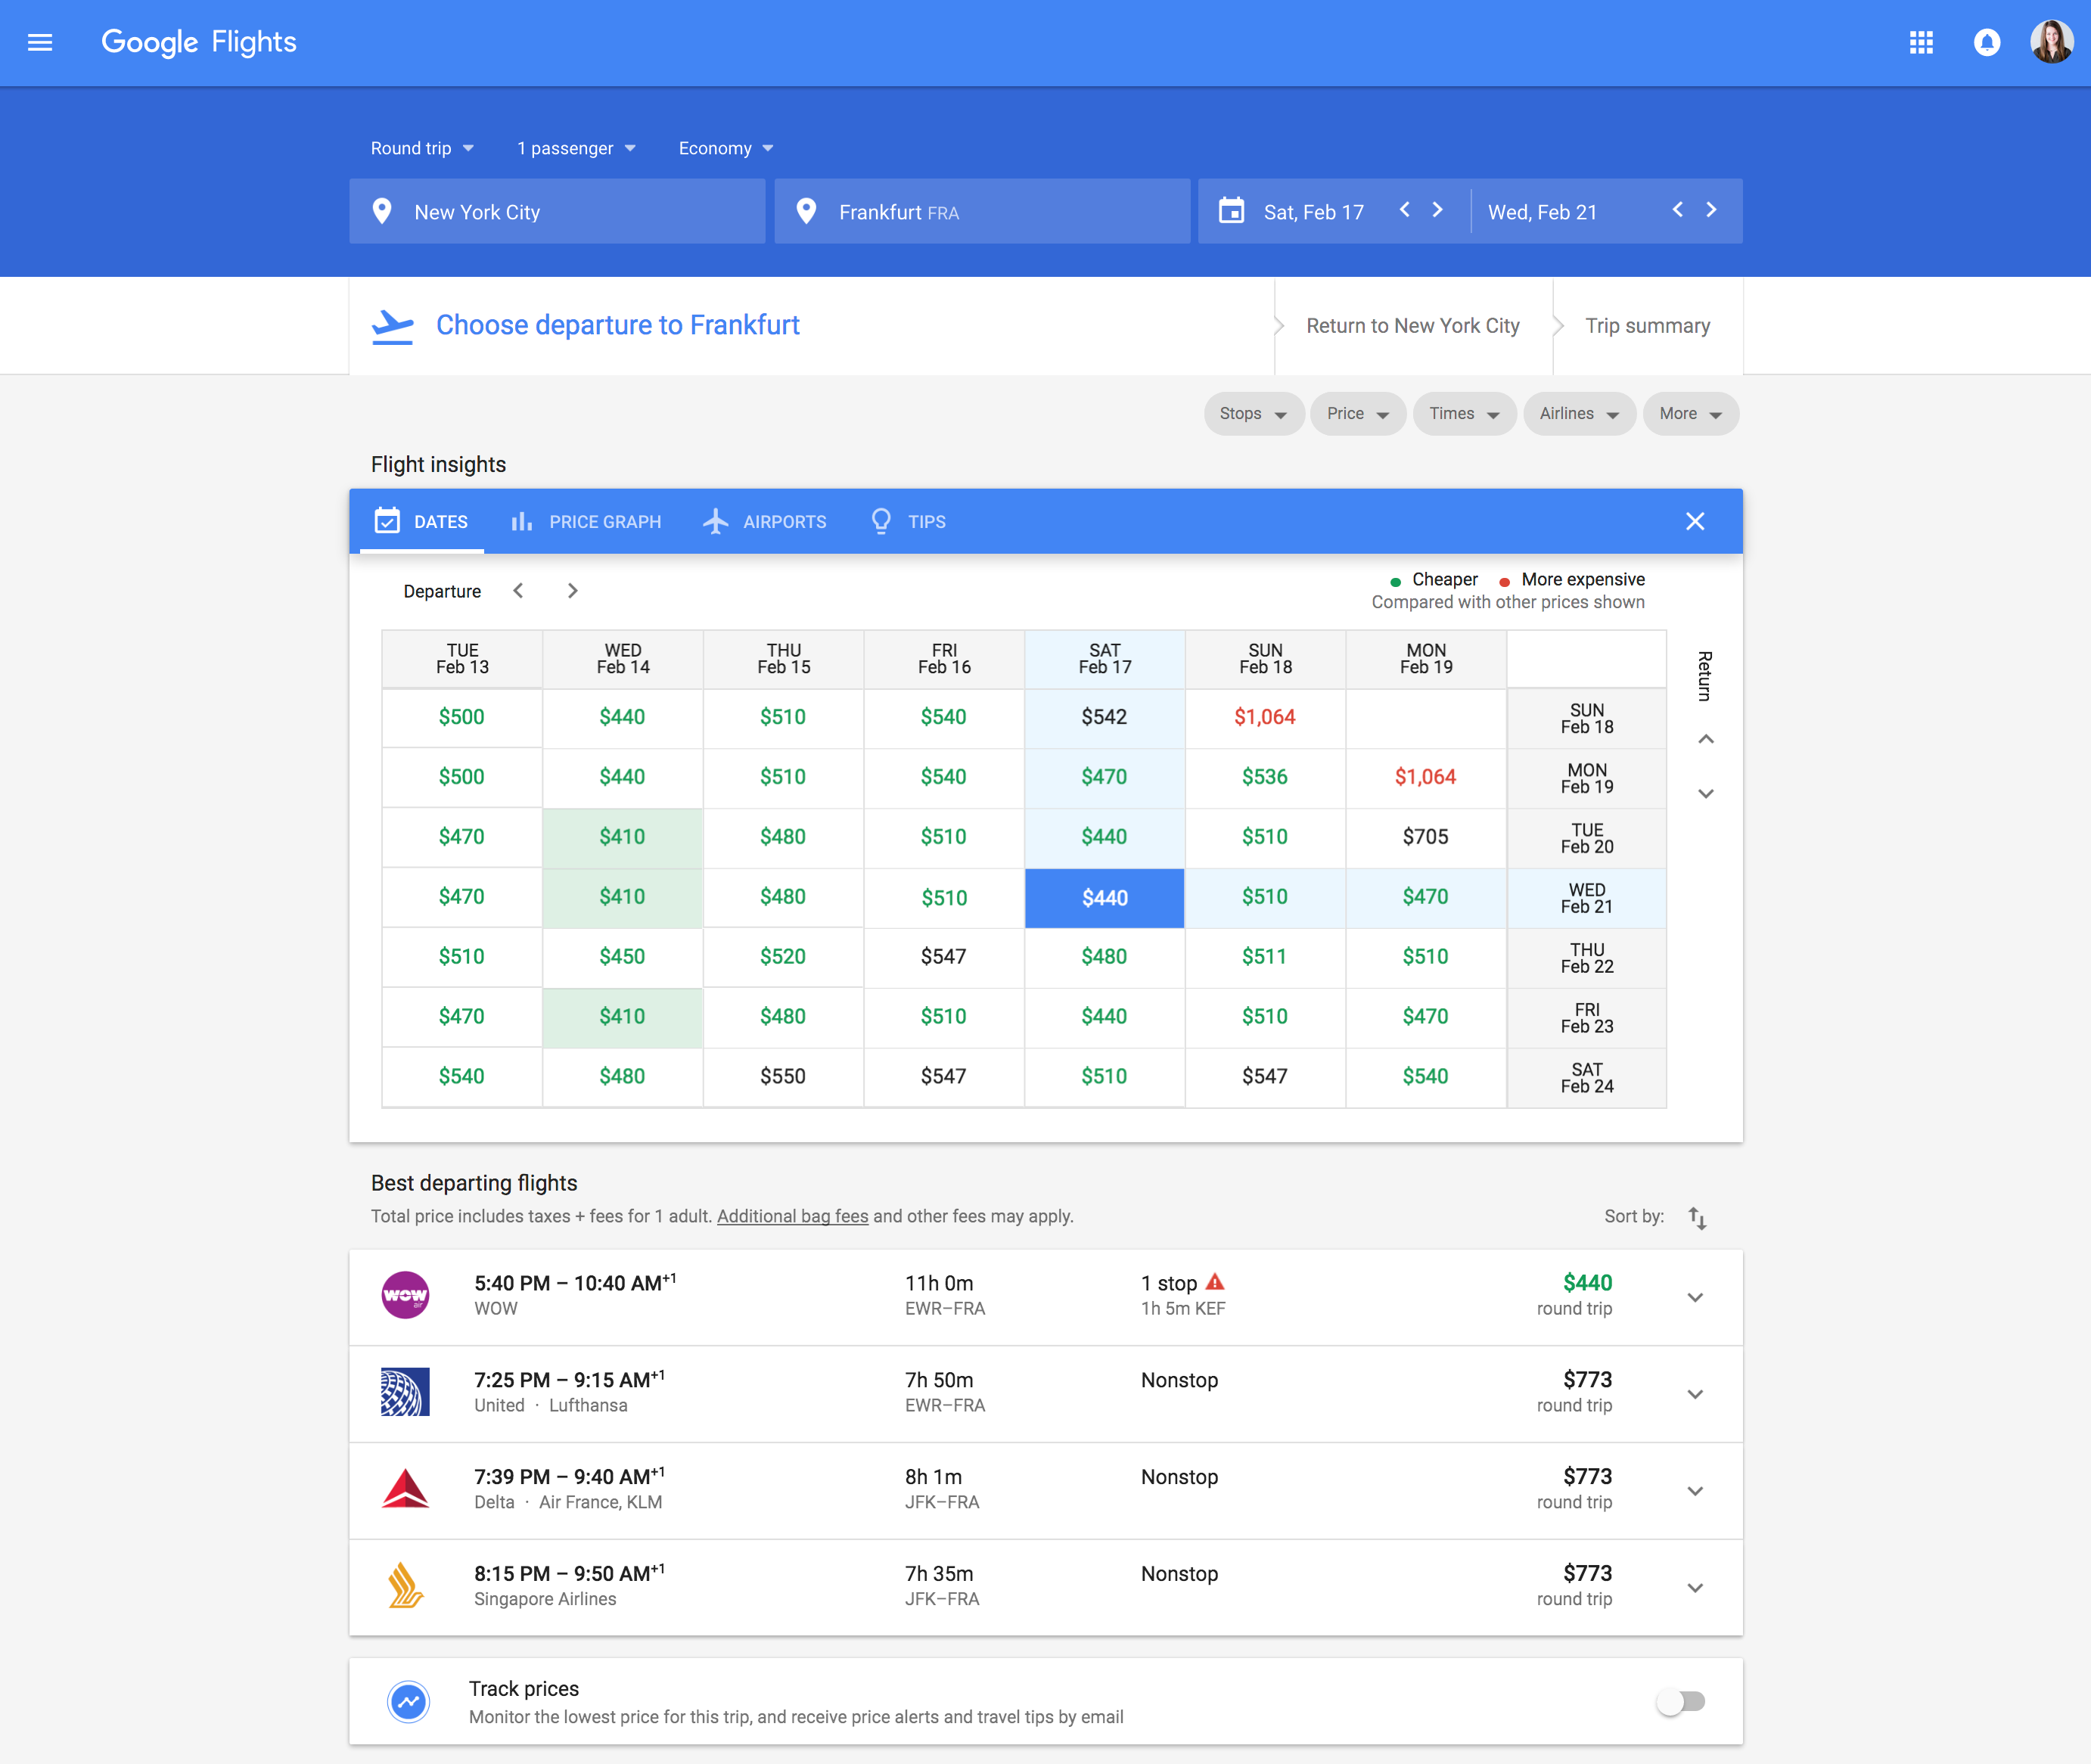This screenshot has width=2091, height=1764.
Task: Switch to the Airports tab
Action: point(765,521)
